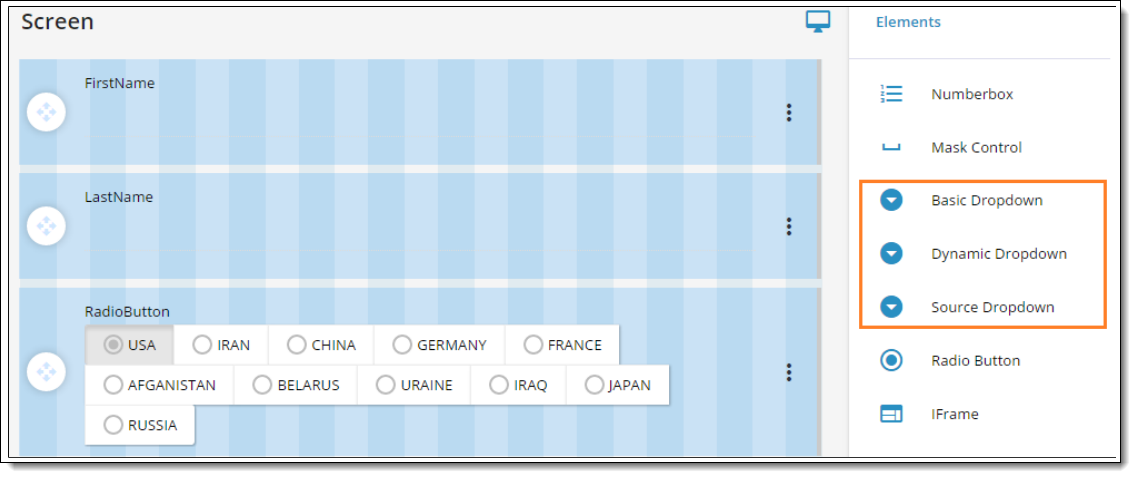1136x478 pixels.
Task: Select the Mask Control element icon
Action: [x=891, y=148]
